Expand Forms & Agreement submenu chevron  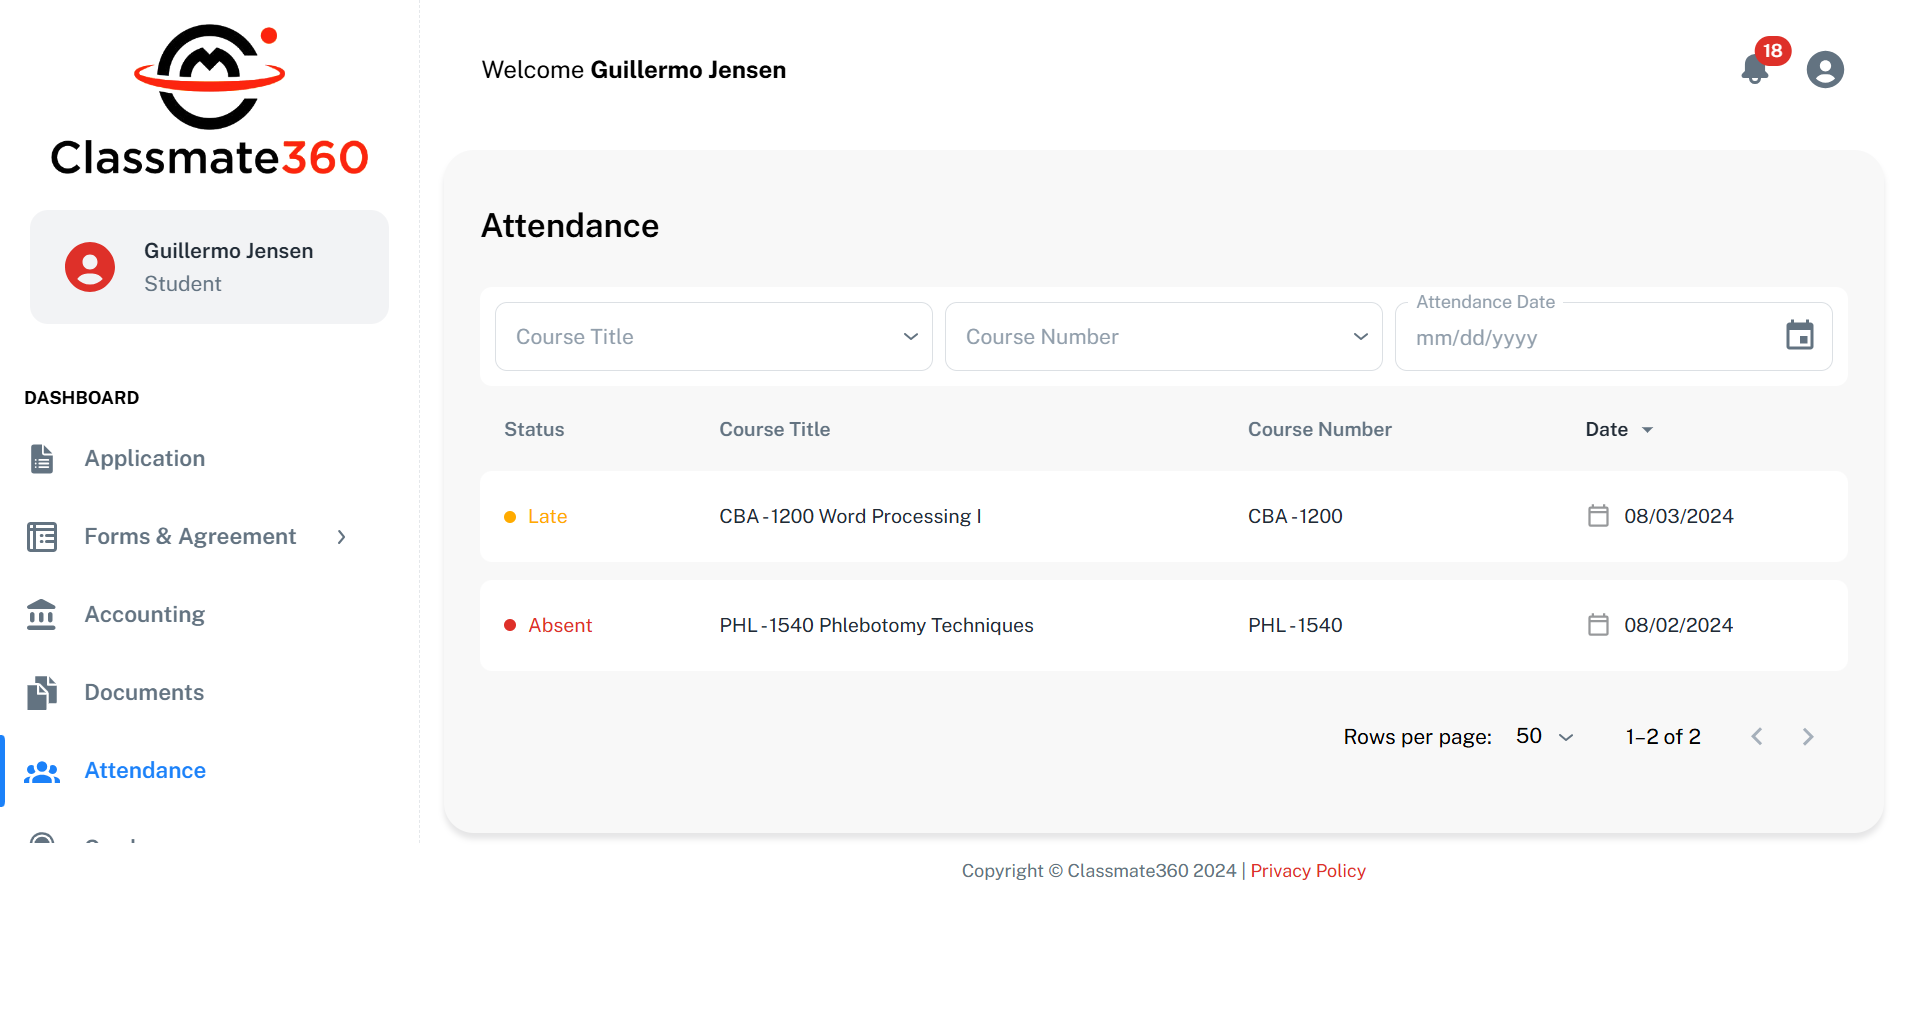(342, 537)
